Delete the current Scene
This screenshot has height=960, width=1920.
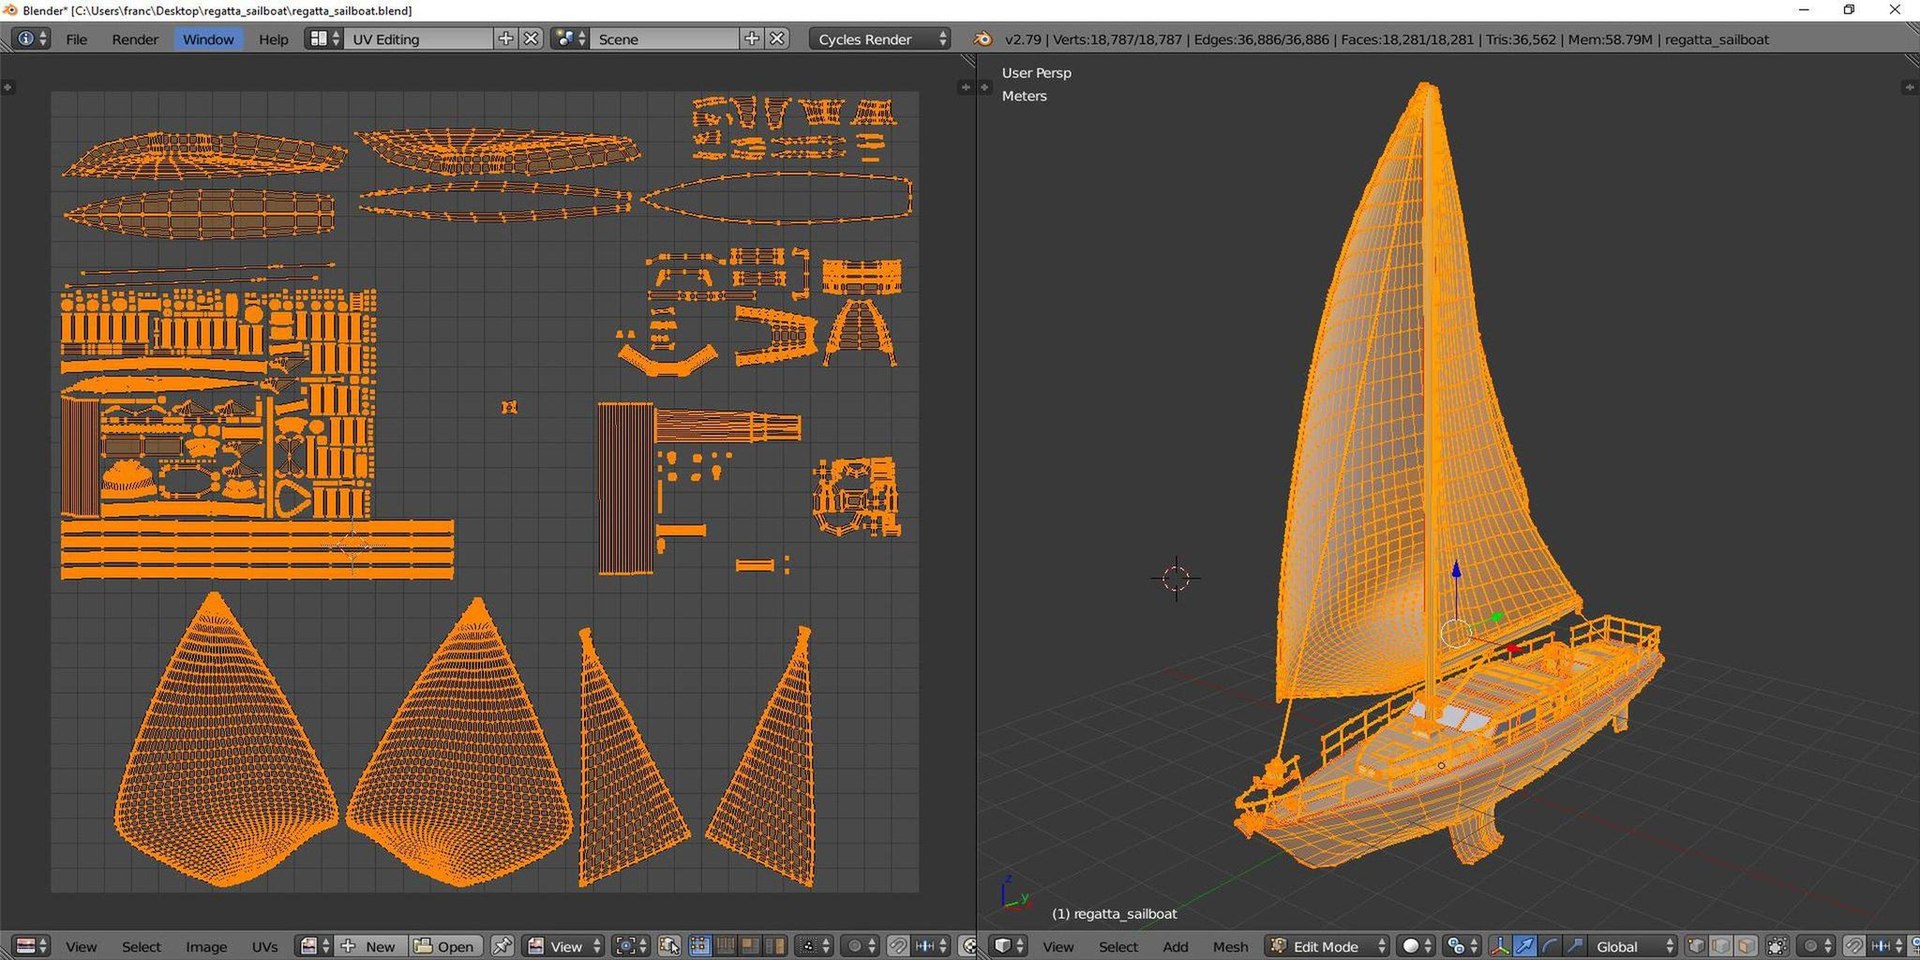click(778, 39)
